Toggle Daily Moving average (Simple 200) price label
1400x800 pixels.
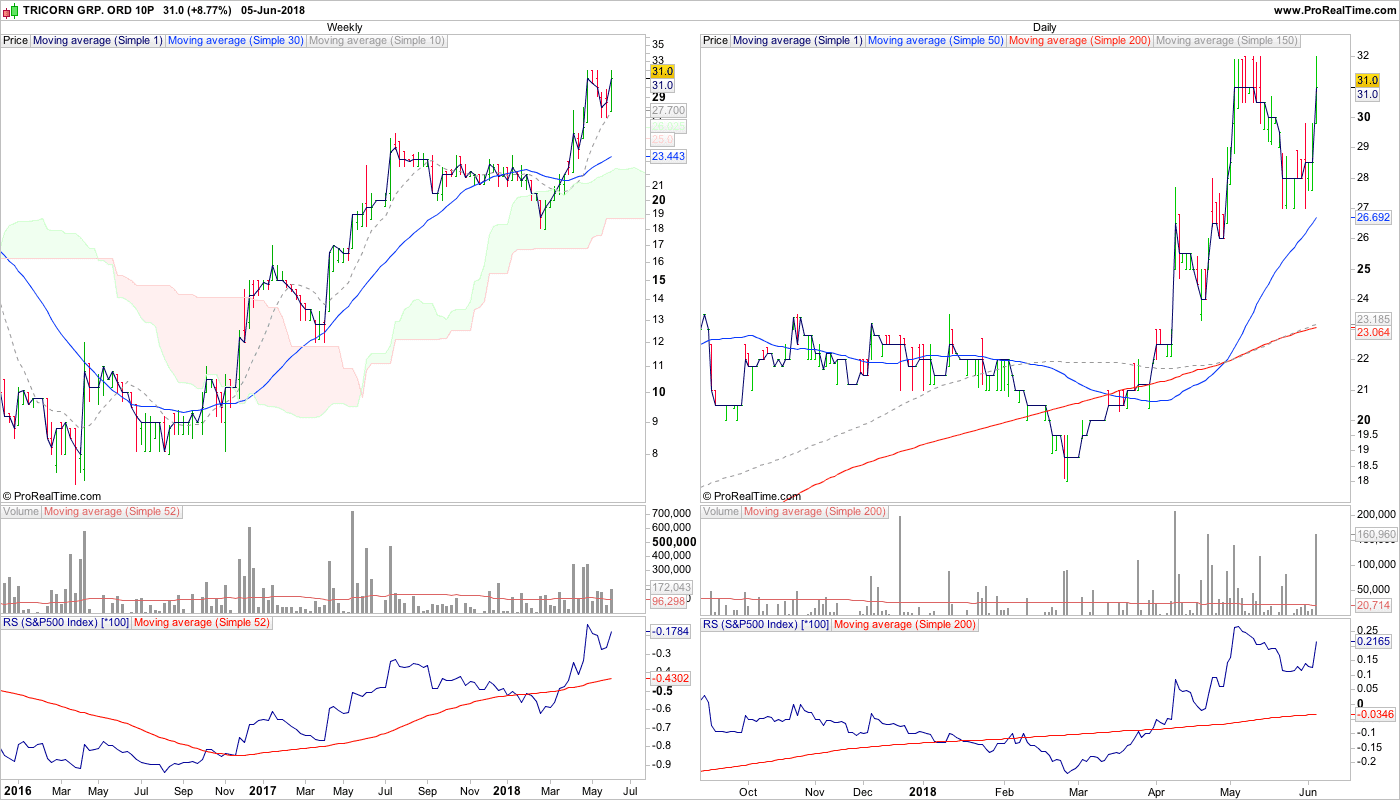(1079, 41)
